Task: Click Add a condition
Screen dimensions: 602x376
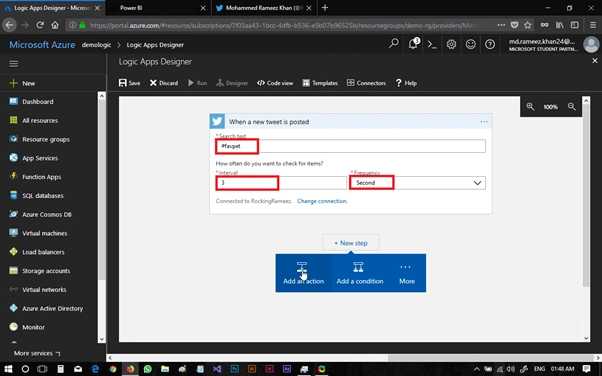Action: click(x=360, y=273)
